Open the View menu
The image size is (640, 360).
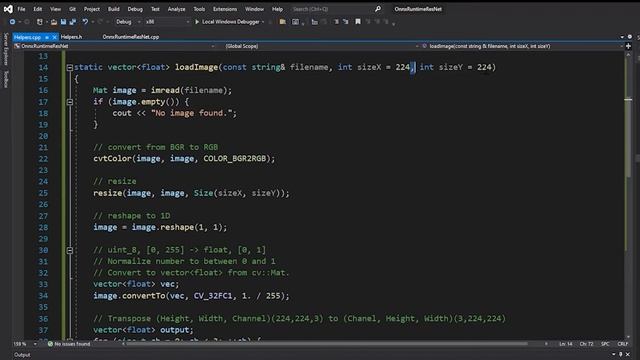tap(55, 9)
